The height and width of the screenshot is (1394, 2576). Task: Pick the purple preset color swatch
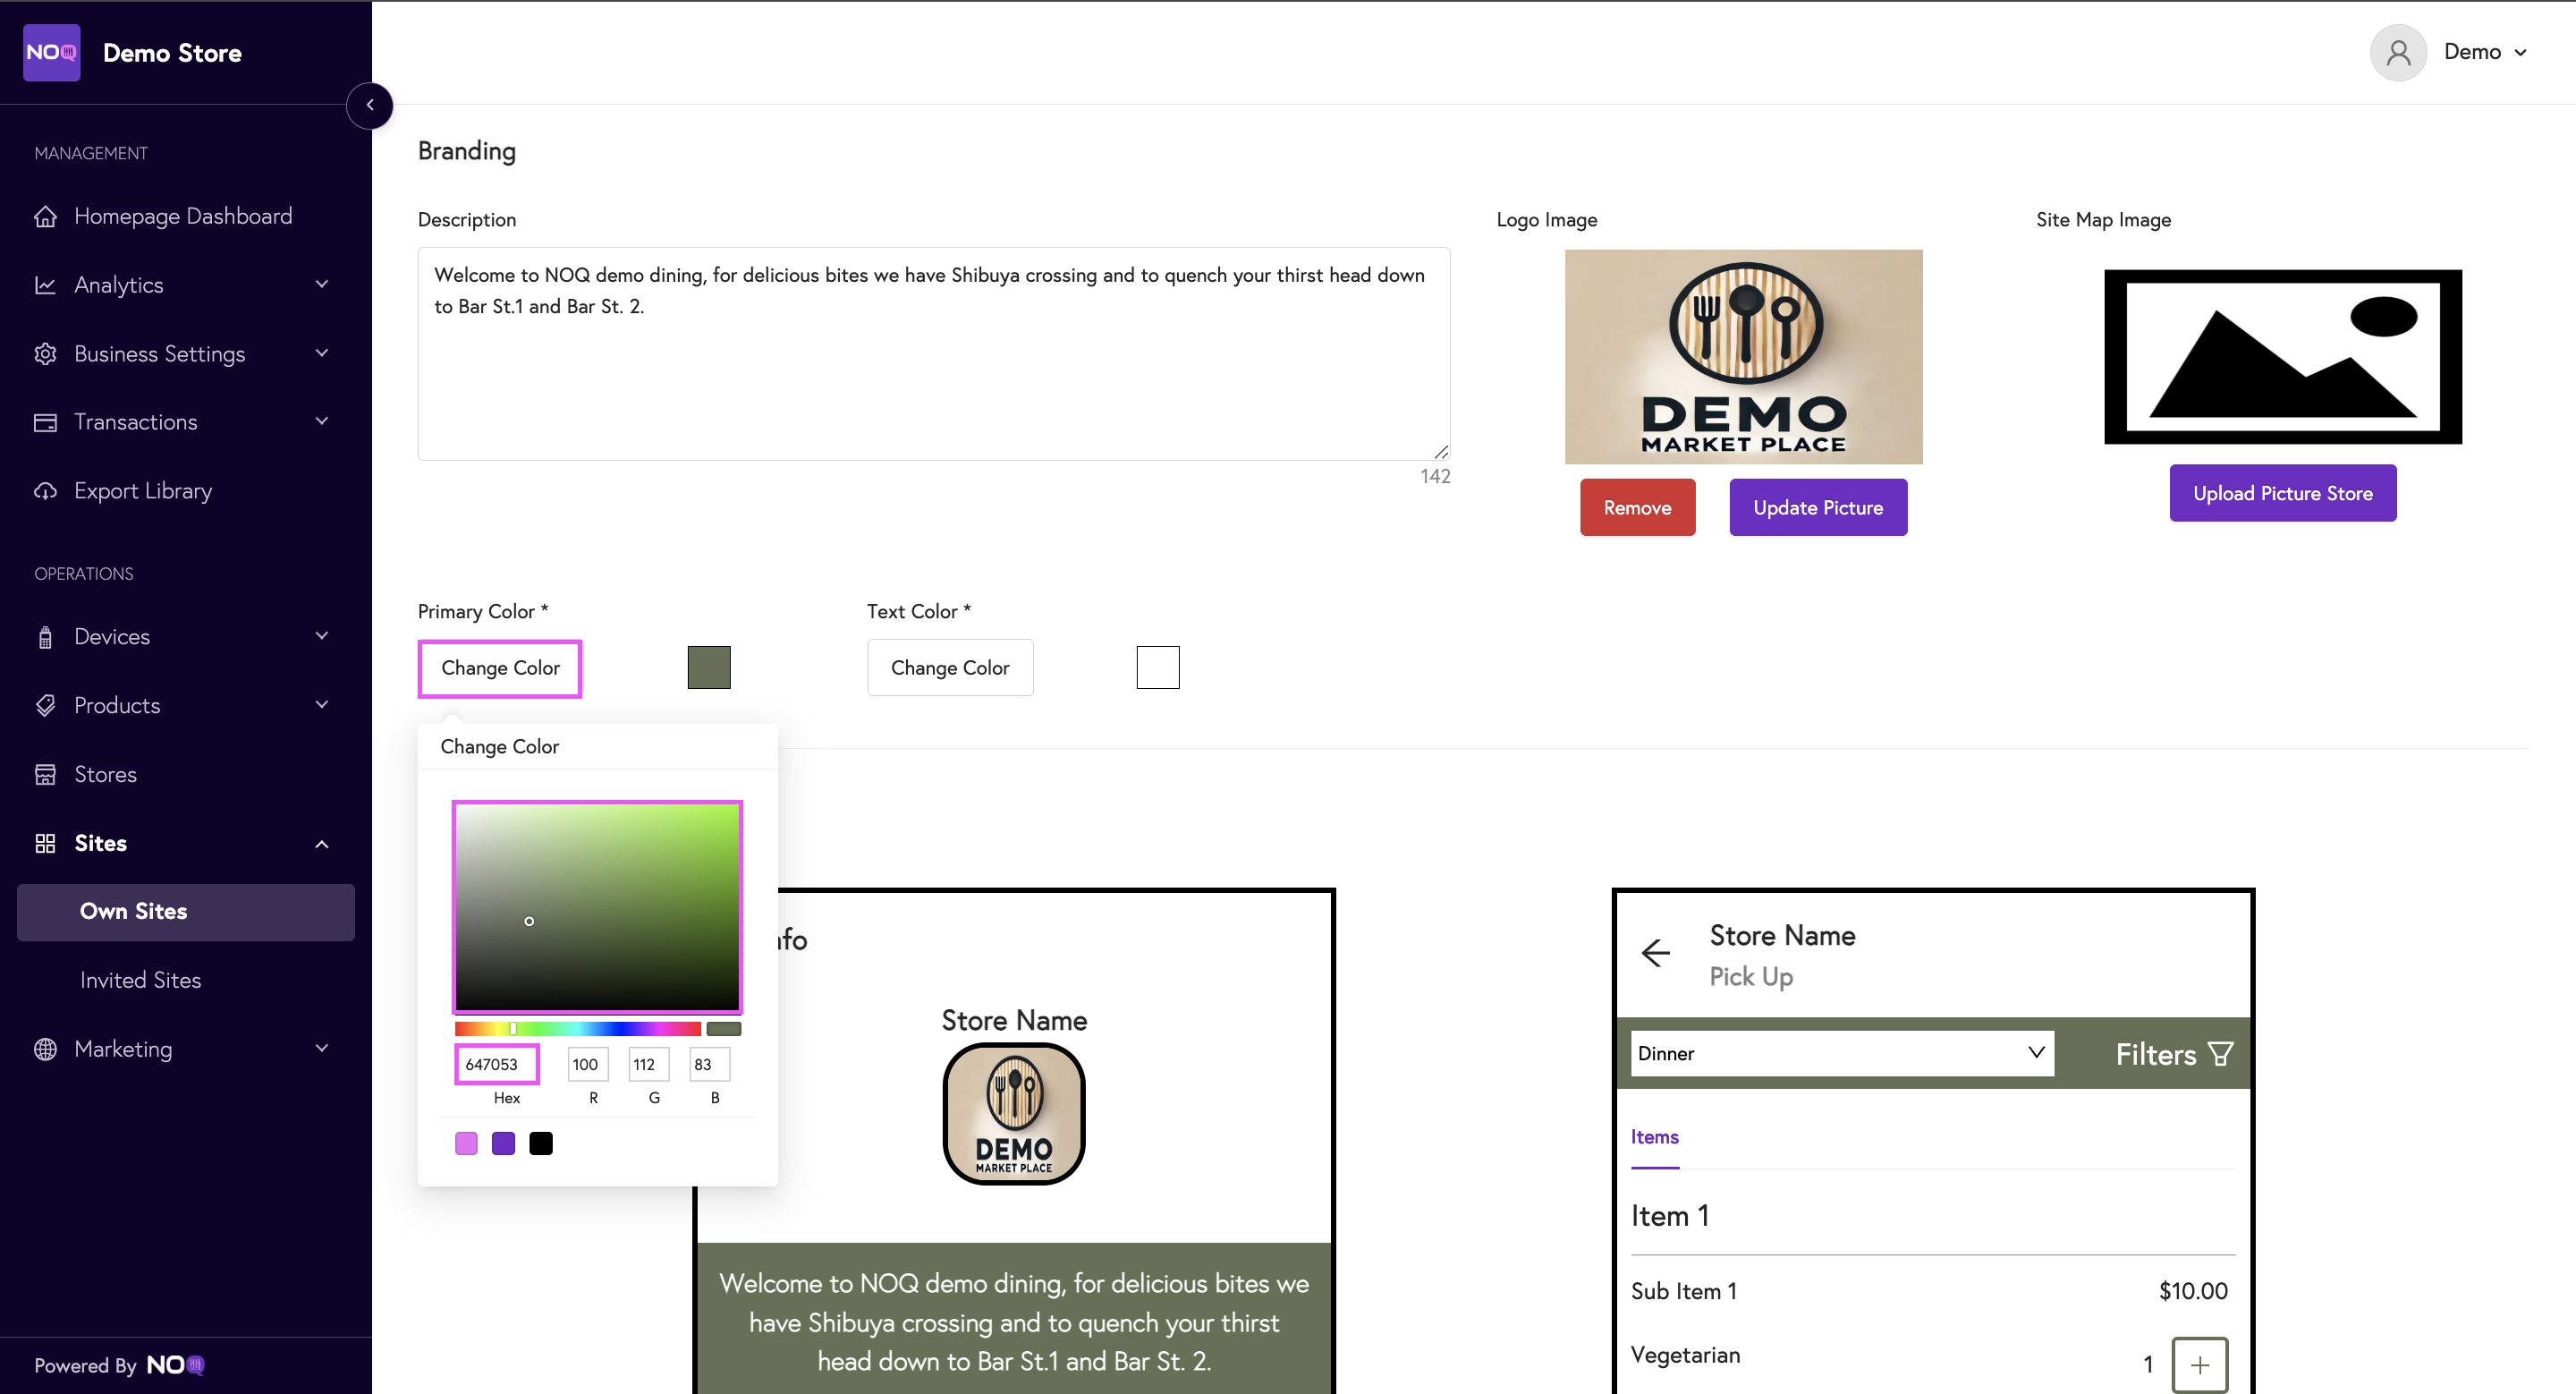[503, 1143]
